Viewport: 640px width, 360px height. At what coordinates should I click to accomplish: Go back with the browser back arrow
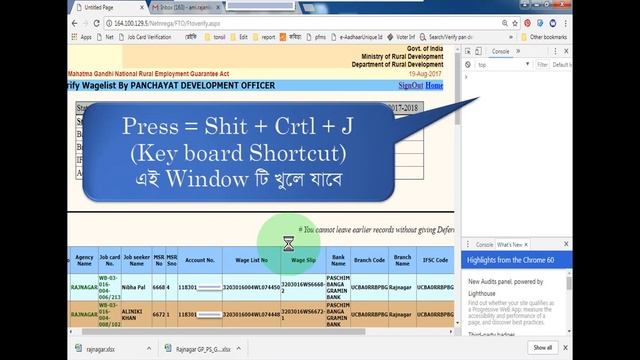(75, 24)
